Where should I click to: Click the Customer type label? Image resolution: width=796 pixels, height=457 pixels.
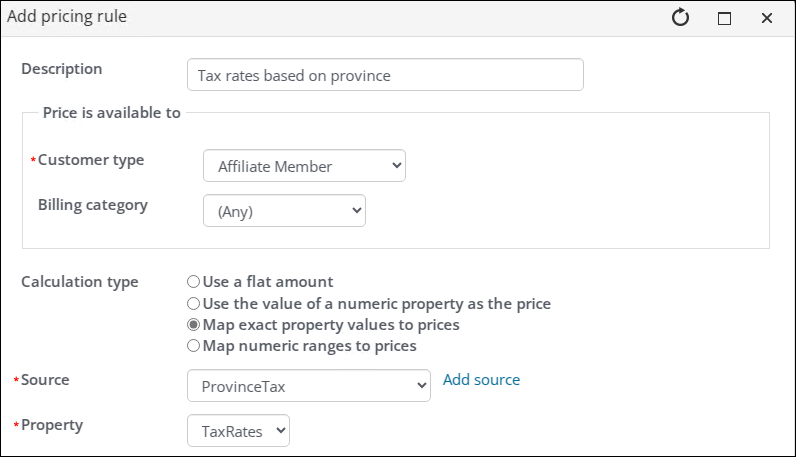(90, 160)
